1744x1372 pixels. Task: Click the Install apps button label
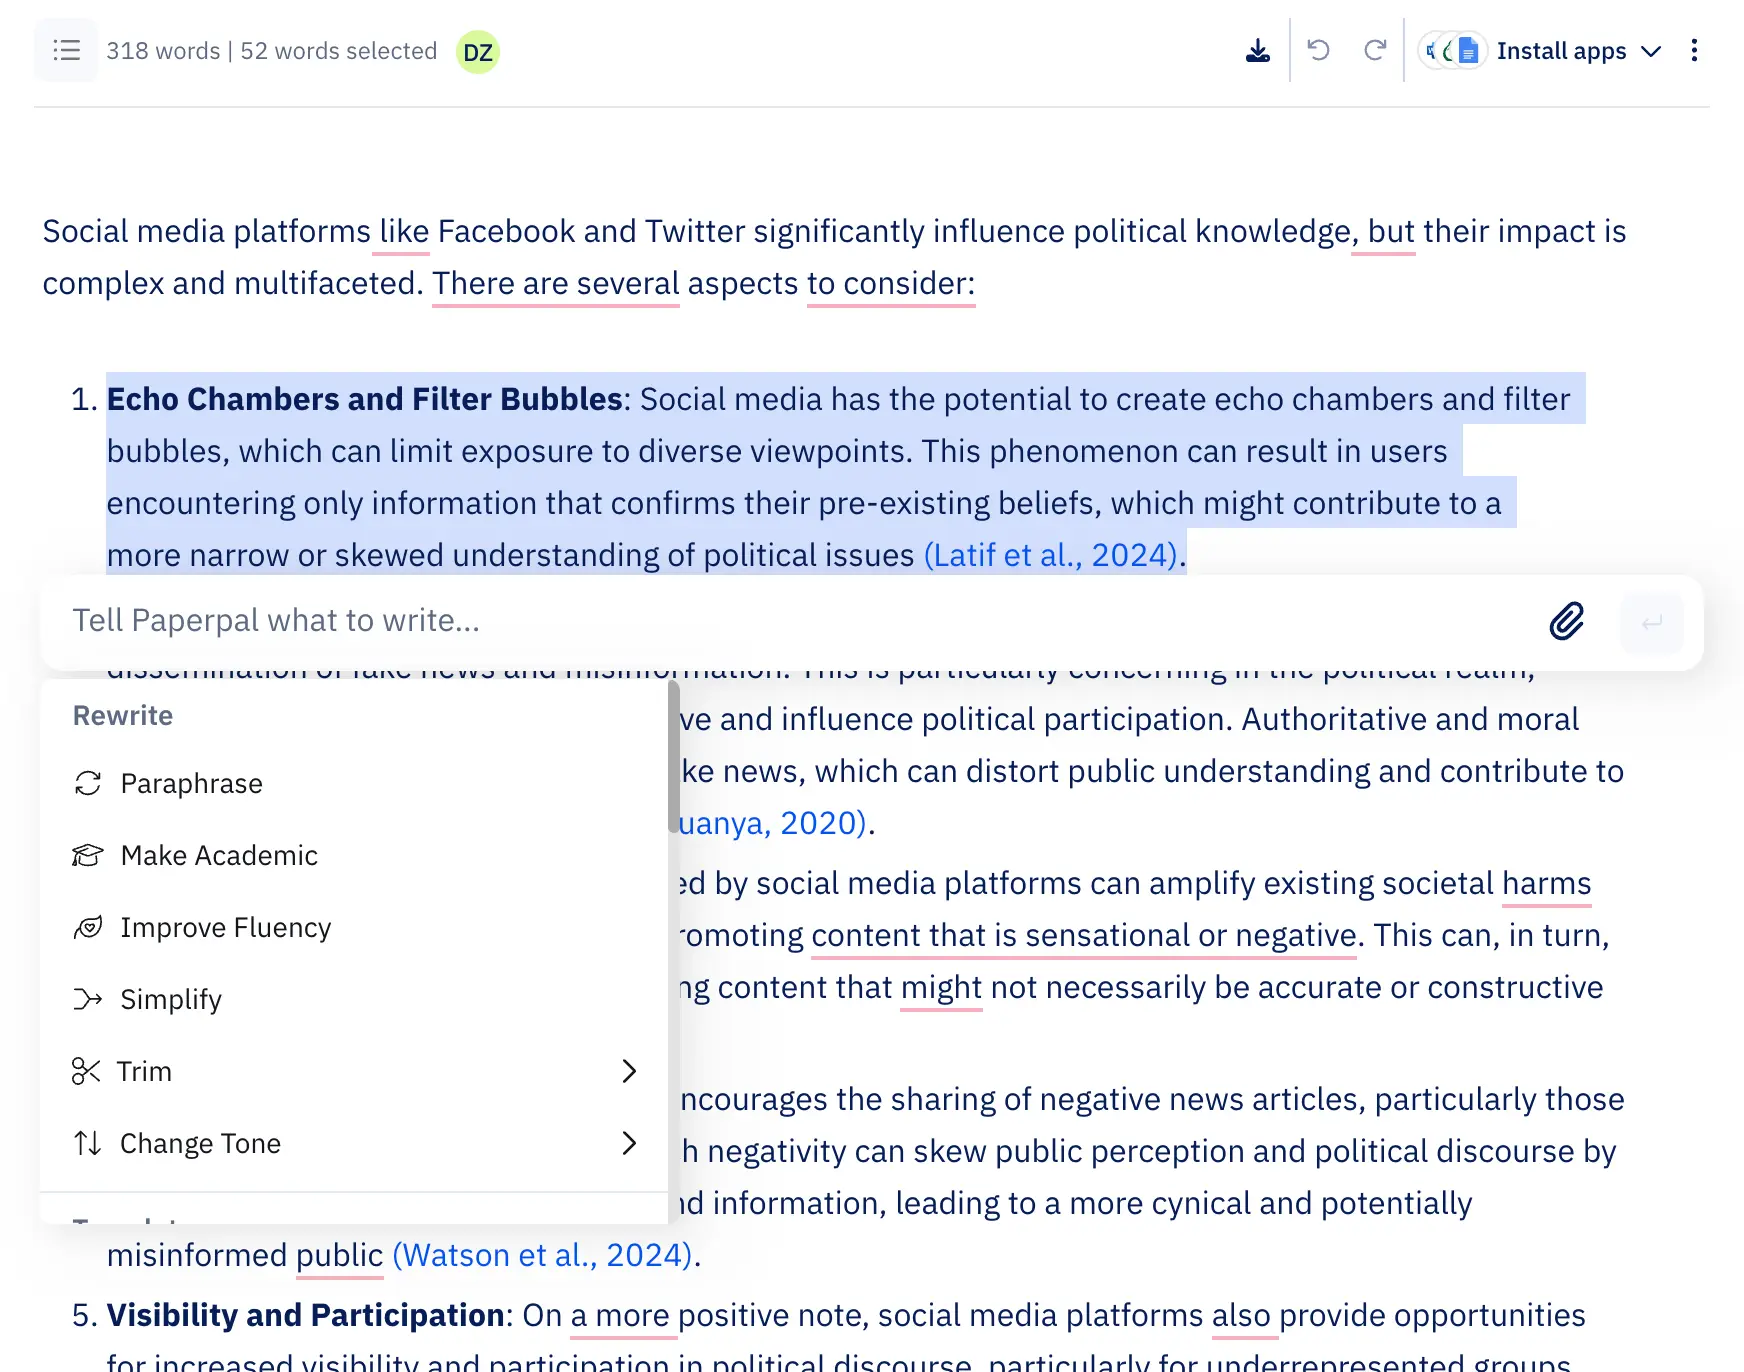(x=1561, y=51)
